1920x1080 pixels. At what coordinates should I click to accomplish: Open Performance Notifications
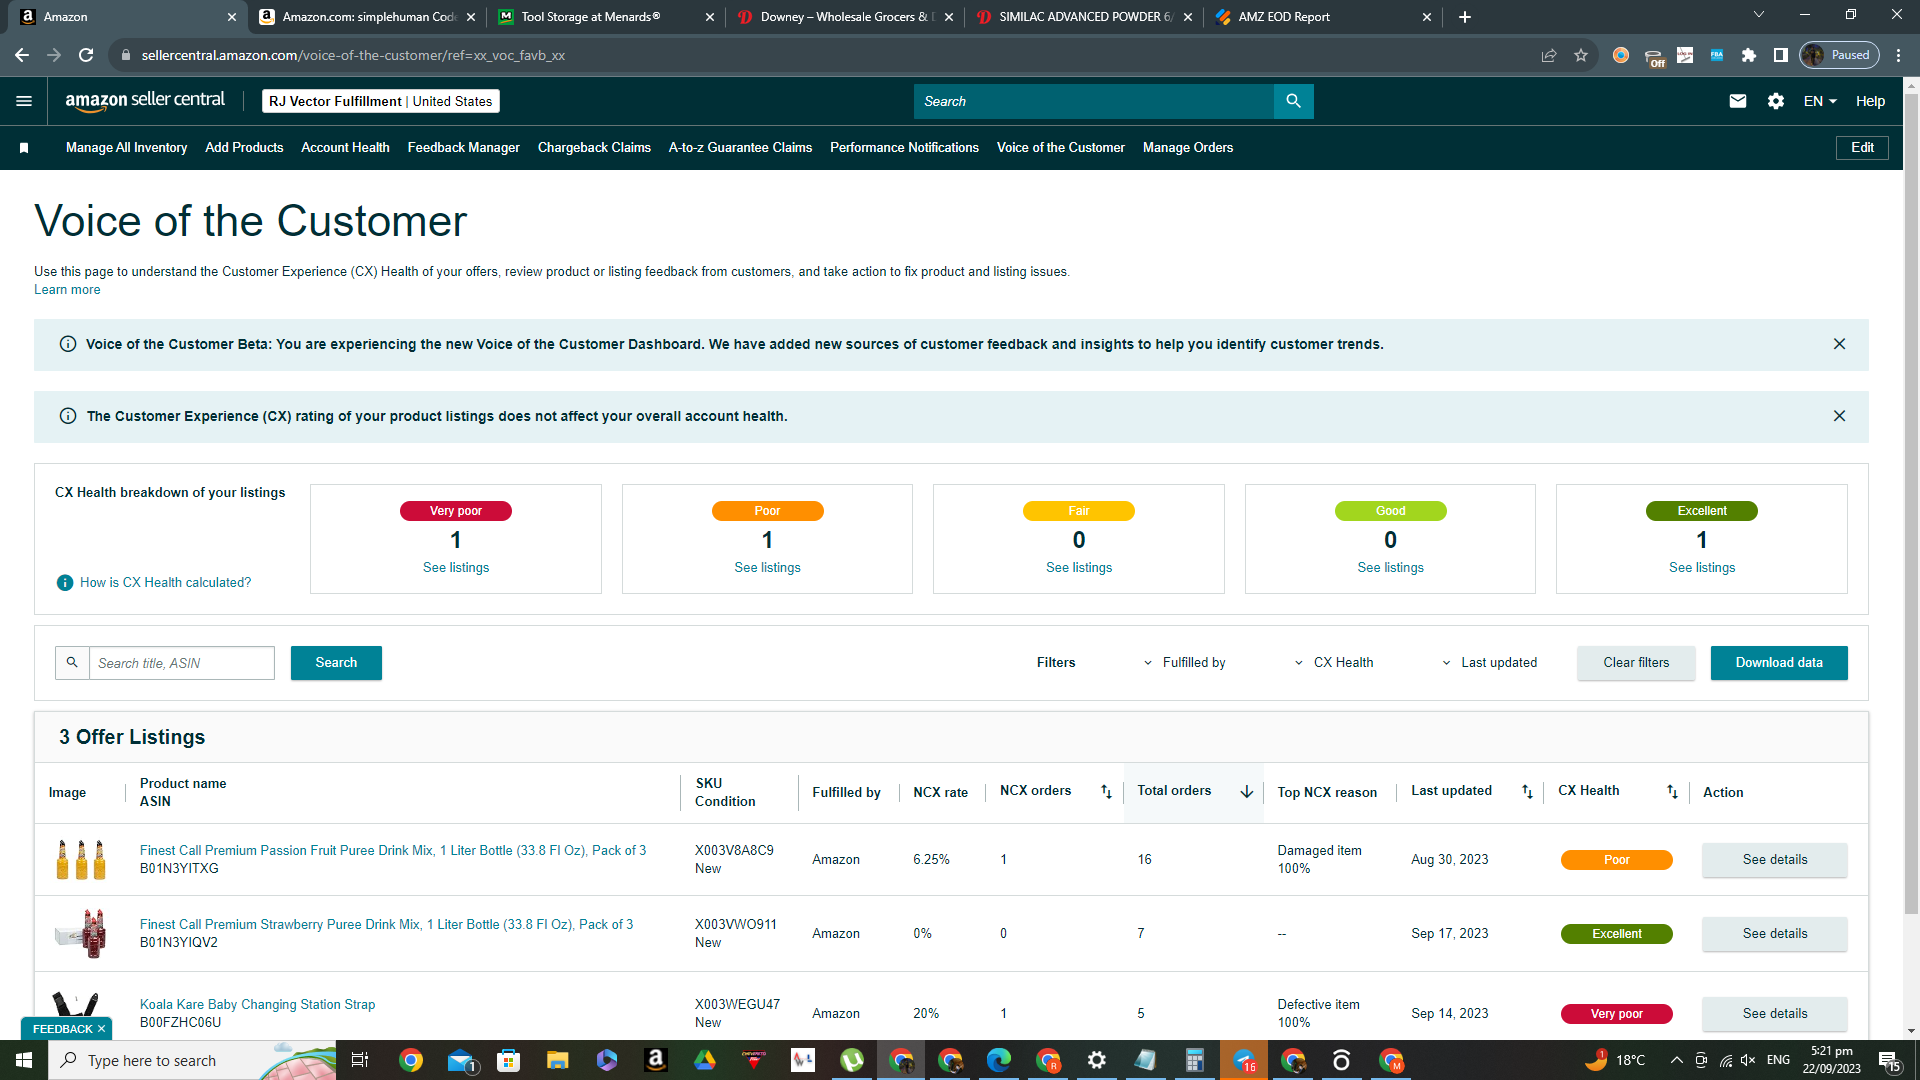pyautogui.click(x=904, y=148)
